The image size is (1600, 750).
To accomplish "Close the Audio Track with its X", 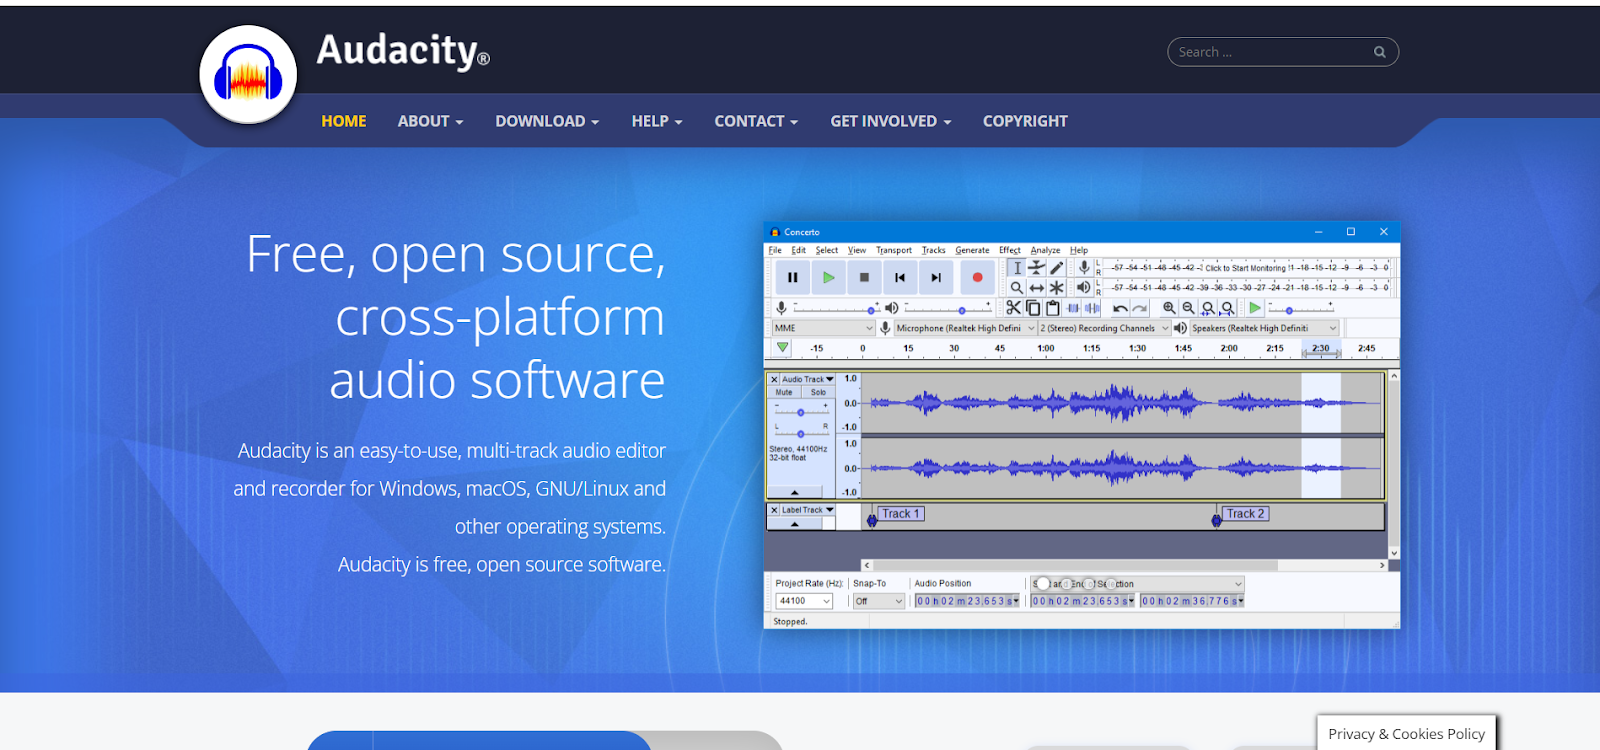I will [x=774, y=379].
